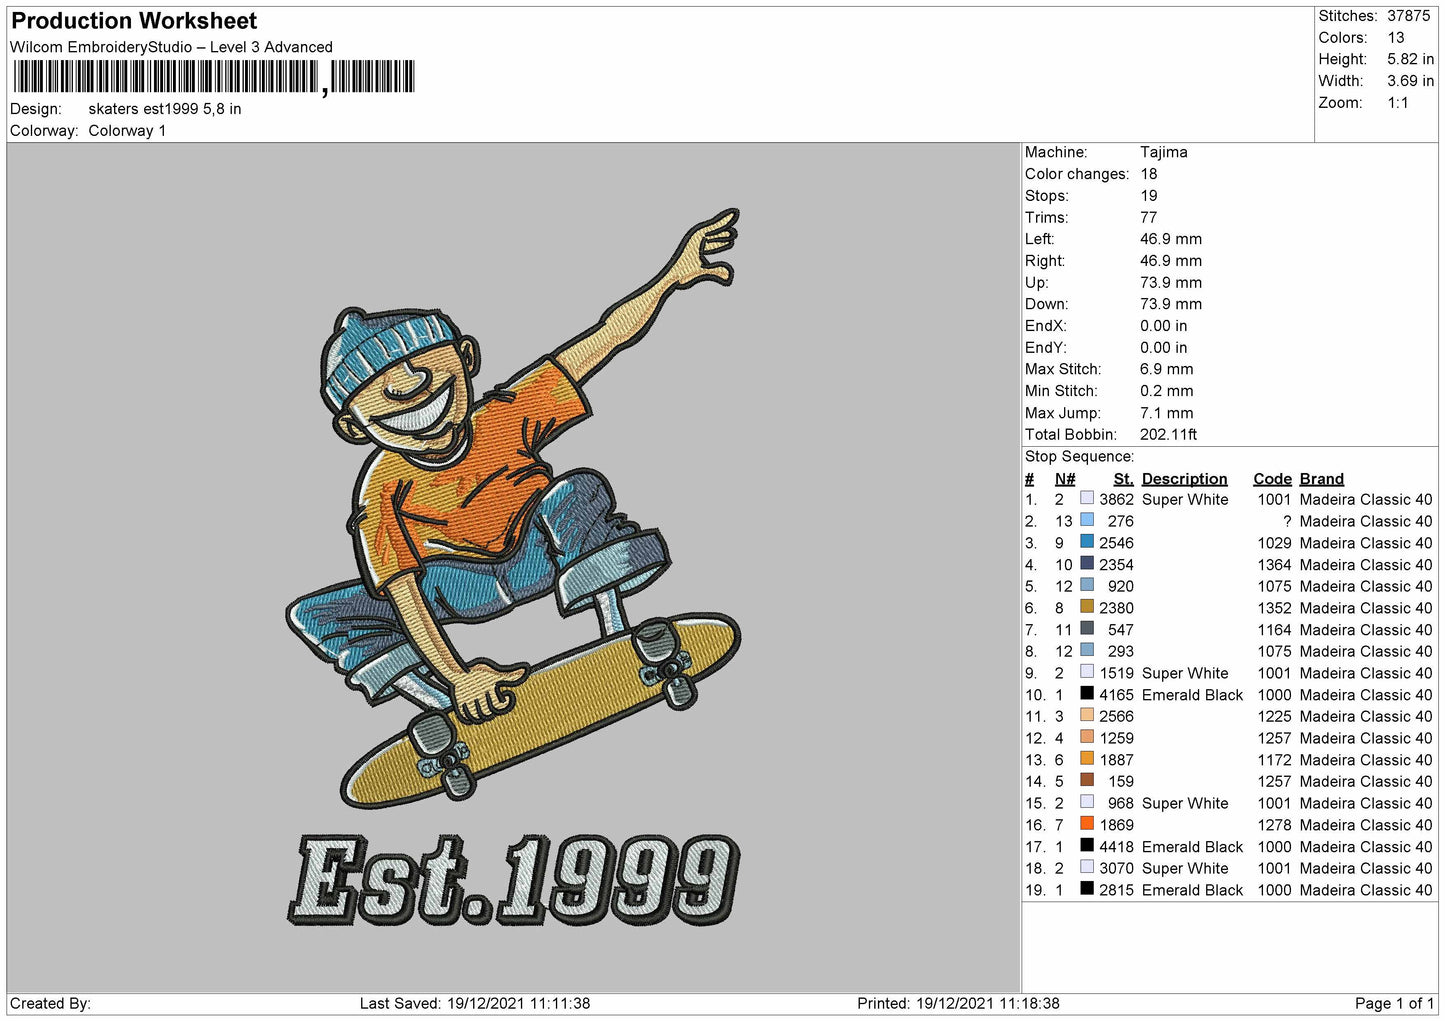
Task: Click stitch count '920' in stop 5
Action: click(x=1121, y=586)
